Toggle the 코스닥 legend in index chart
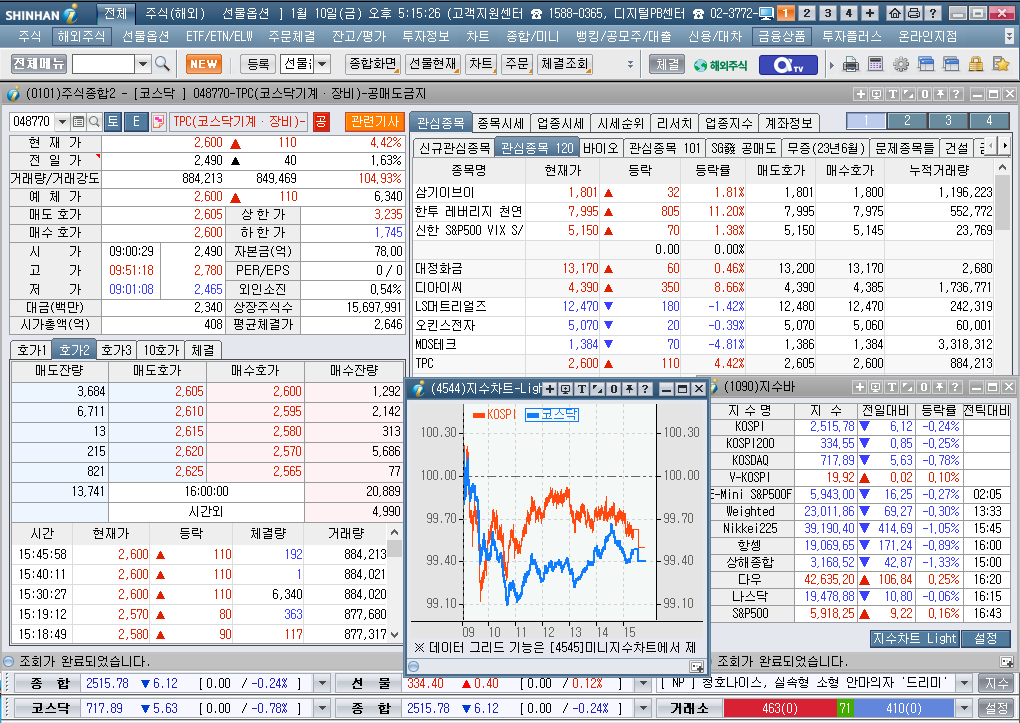Image resolution: width=1020 pixels, height=723 pixels. (552, 415)
